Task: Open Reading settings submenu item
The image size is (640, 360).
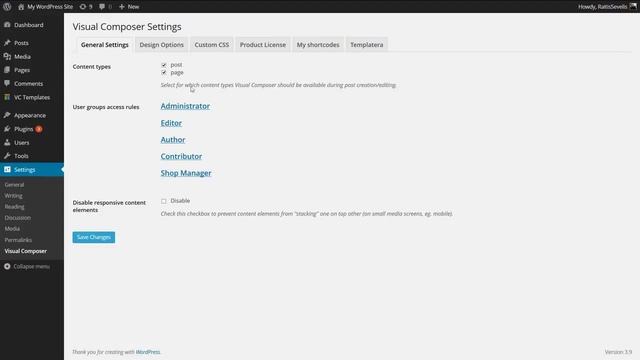Action: pyautogui.click(x=14, y=207)
